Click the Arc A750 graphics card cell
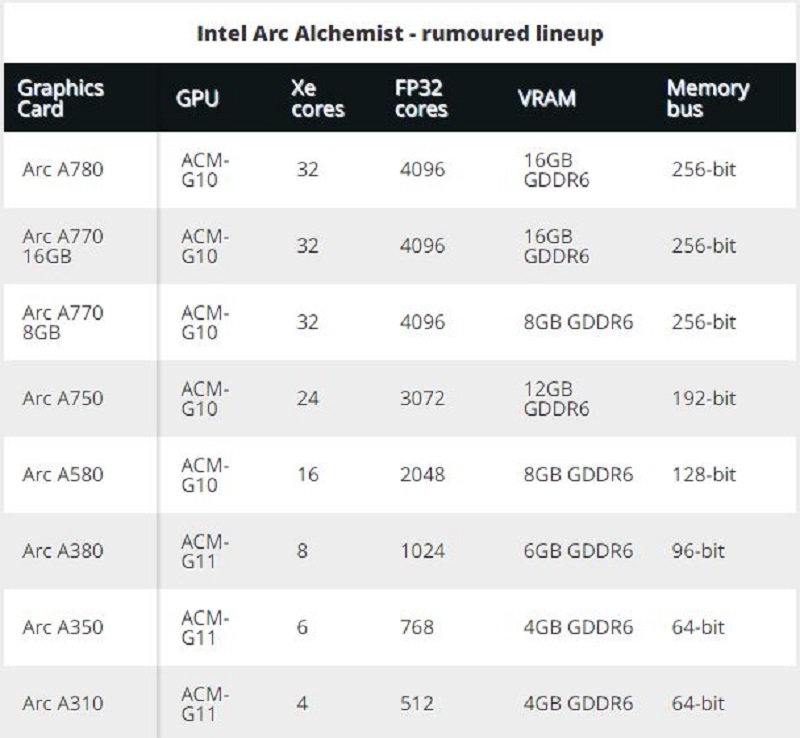This screenshot has height=738, width=800. (62, 398)
